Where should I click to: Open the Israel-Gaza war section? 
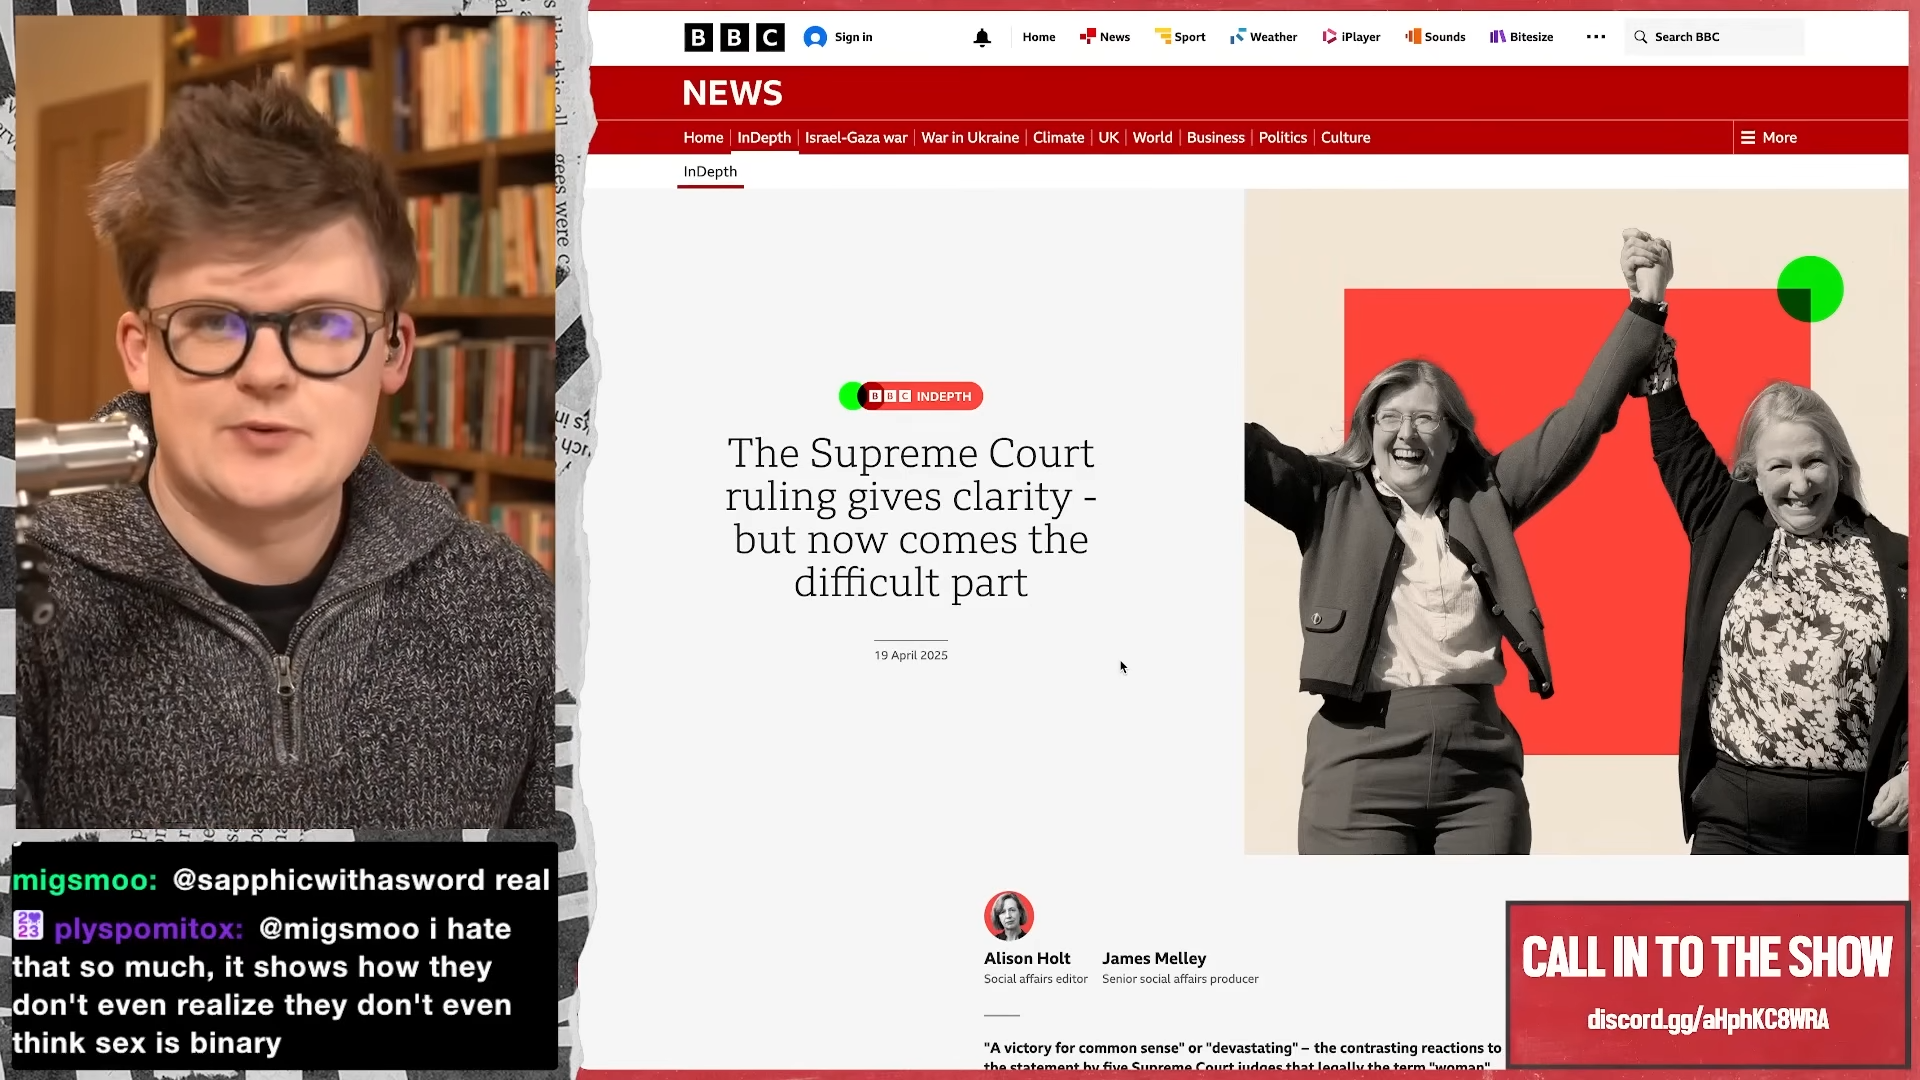(x=856, y=138)
